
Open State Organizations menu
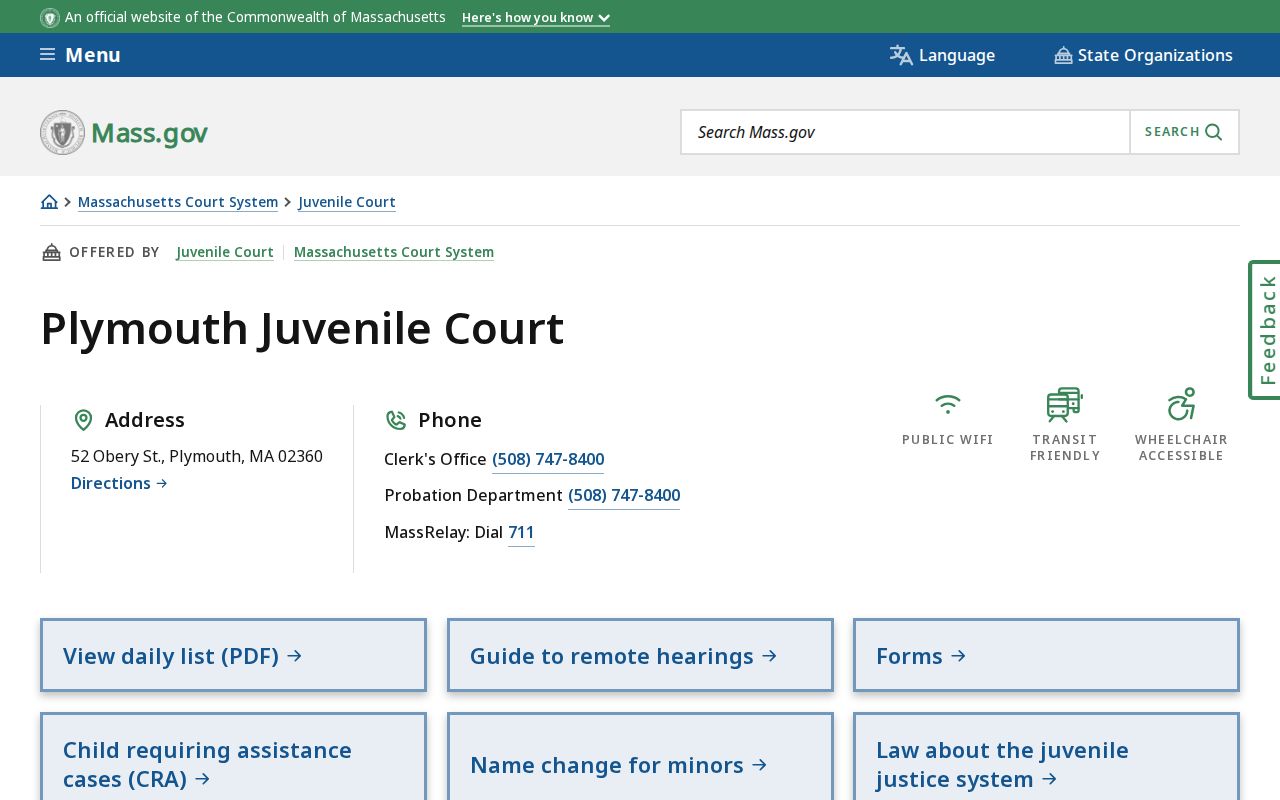(1143, 55)
